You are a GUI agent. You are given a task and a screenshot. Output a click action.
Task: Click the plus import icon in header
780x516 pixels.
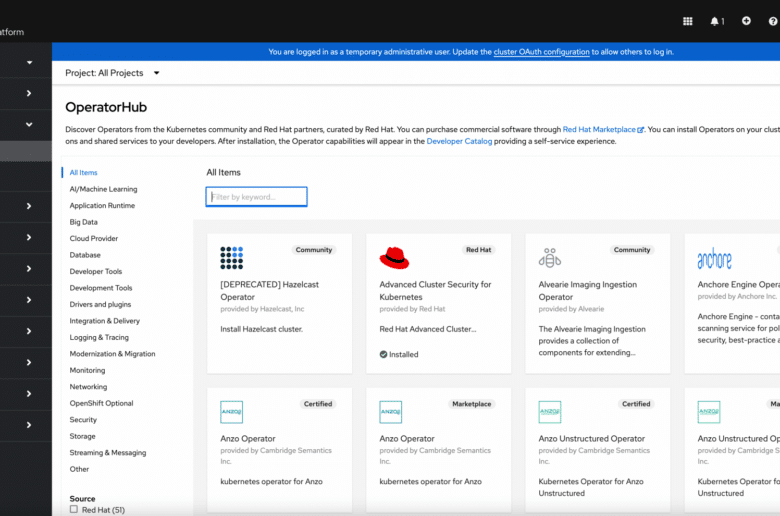click(x=746, y=21)
